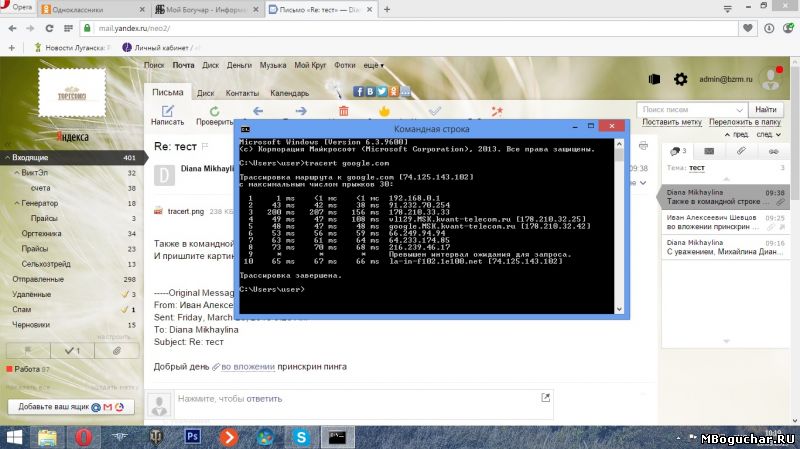Toggle unread messages filter button
Screen dimensions: 800x449
pyautogui.click(x=72, y=351)
